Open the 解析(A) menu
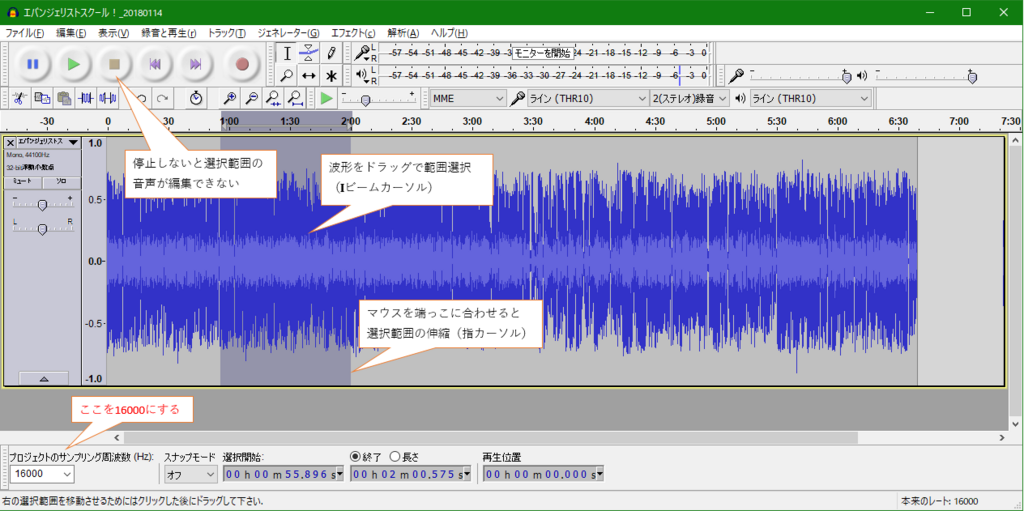Viewport: 1024px width, 511px height. pos(403,33)
